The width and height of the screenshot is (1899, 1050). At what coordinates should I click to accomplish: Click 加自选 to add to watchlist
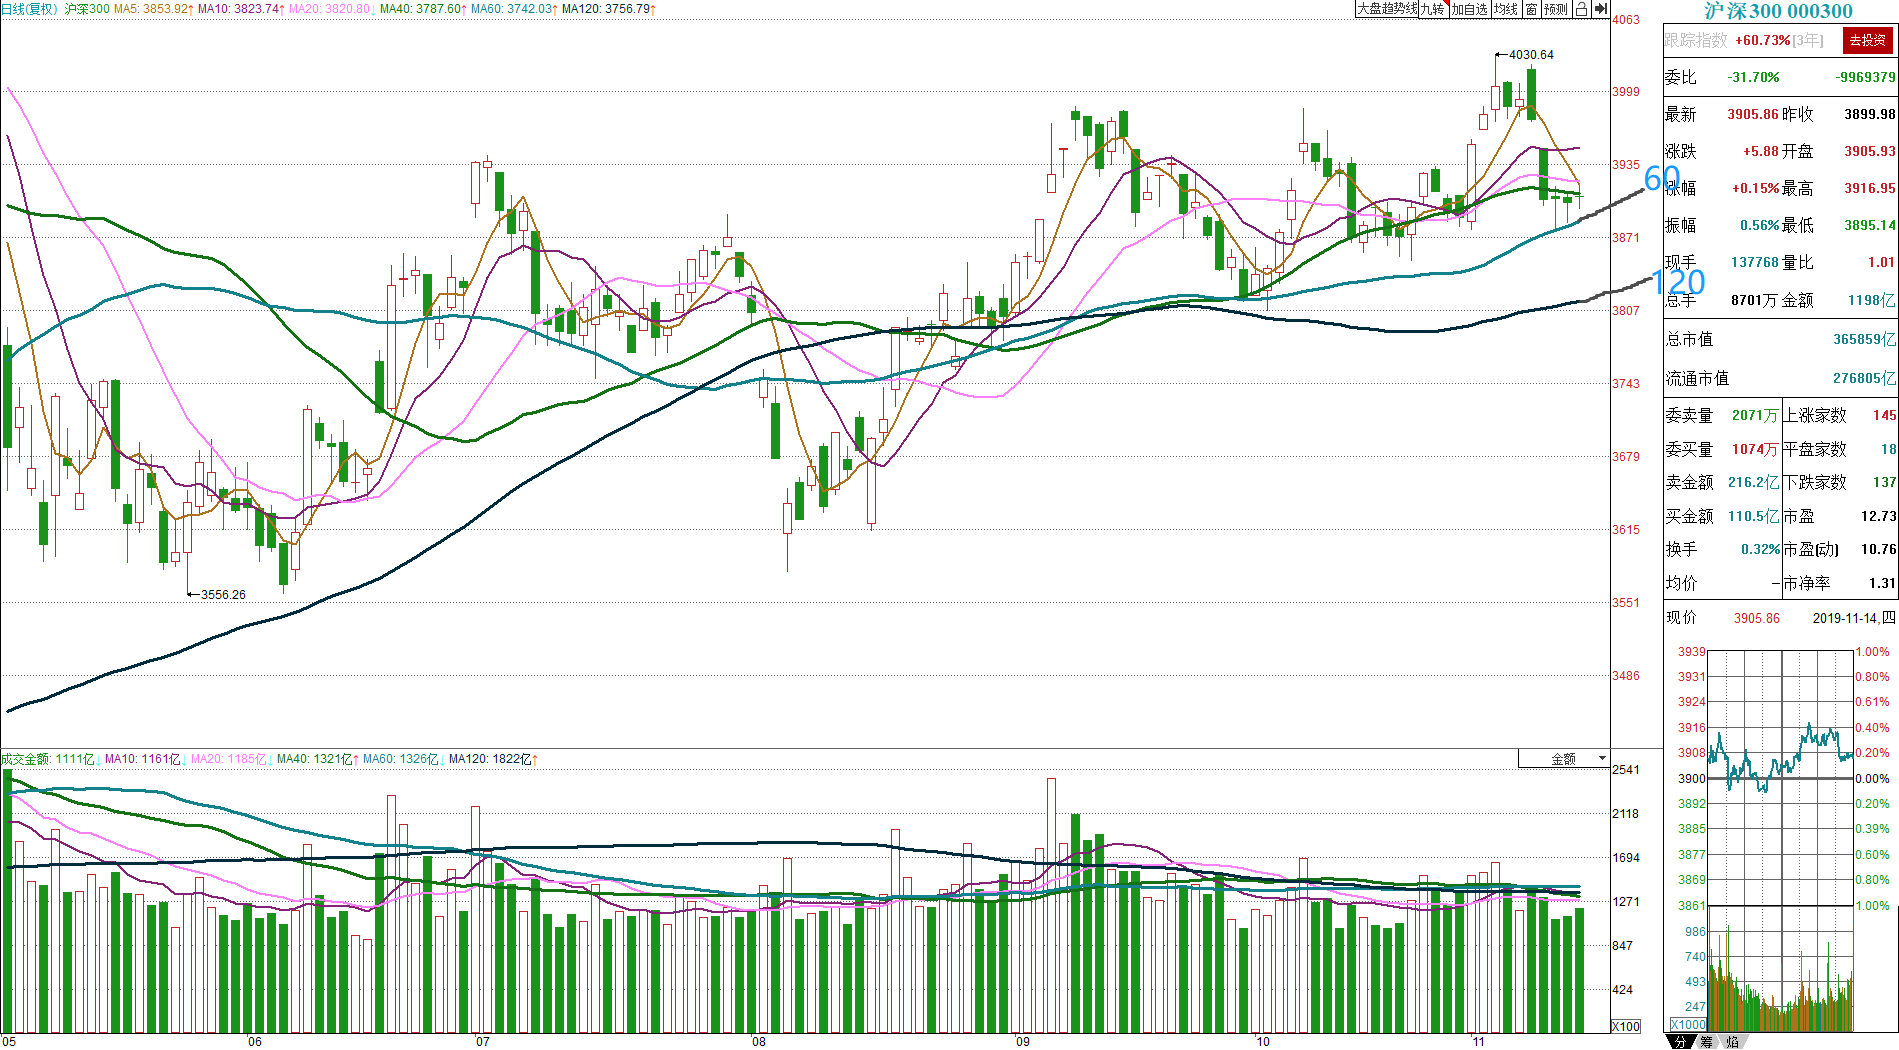[1470, 9]
